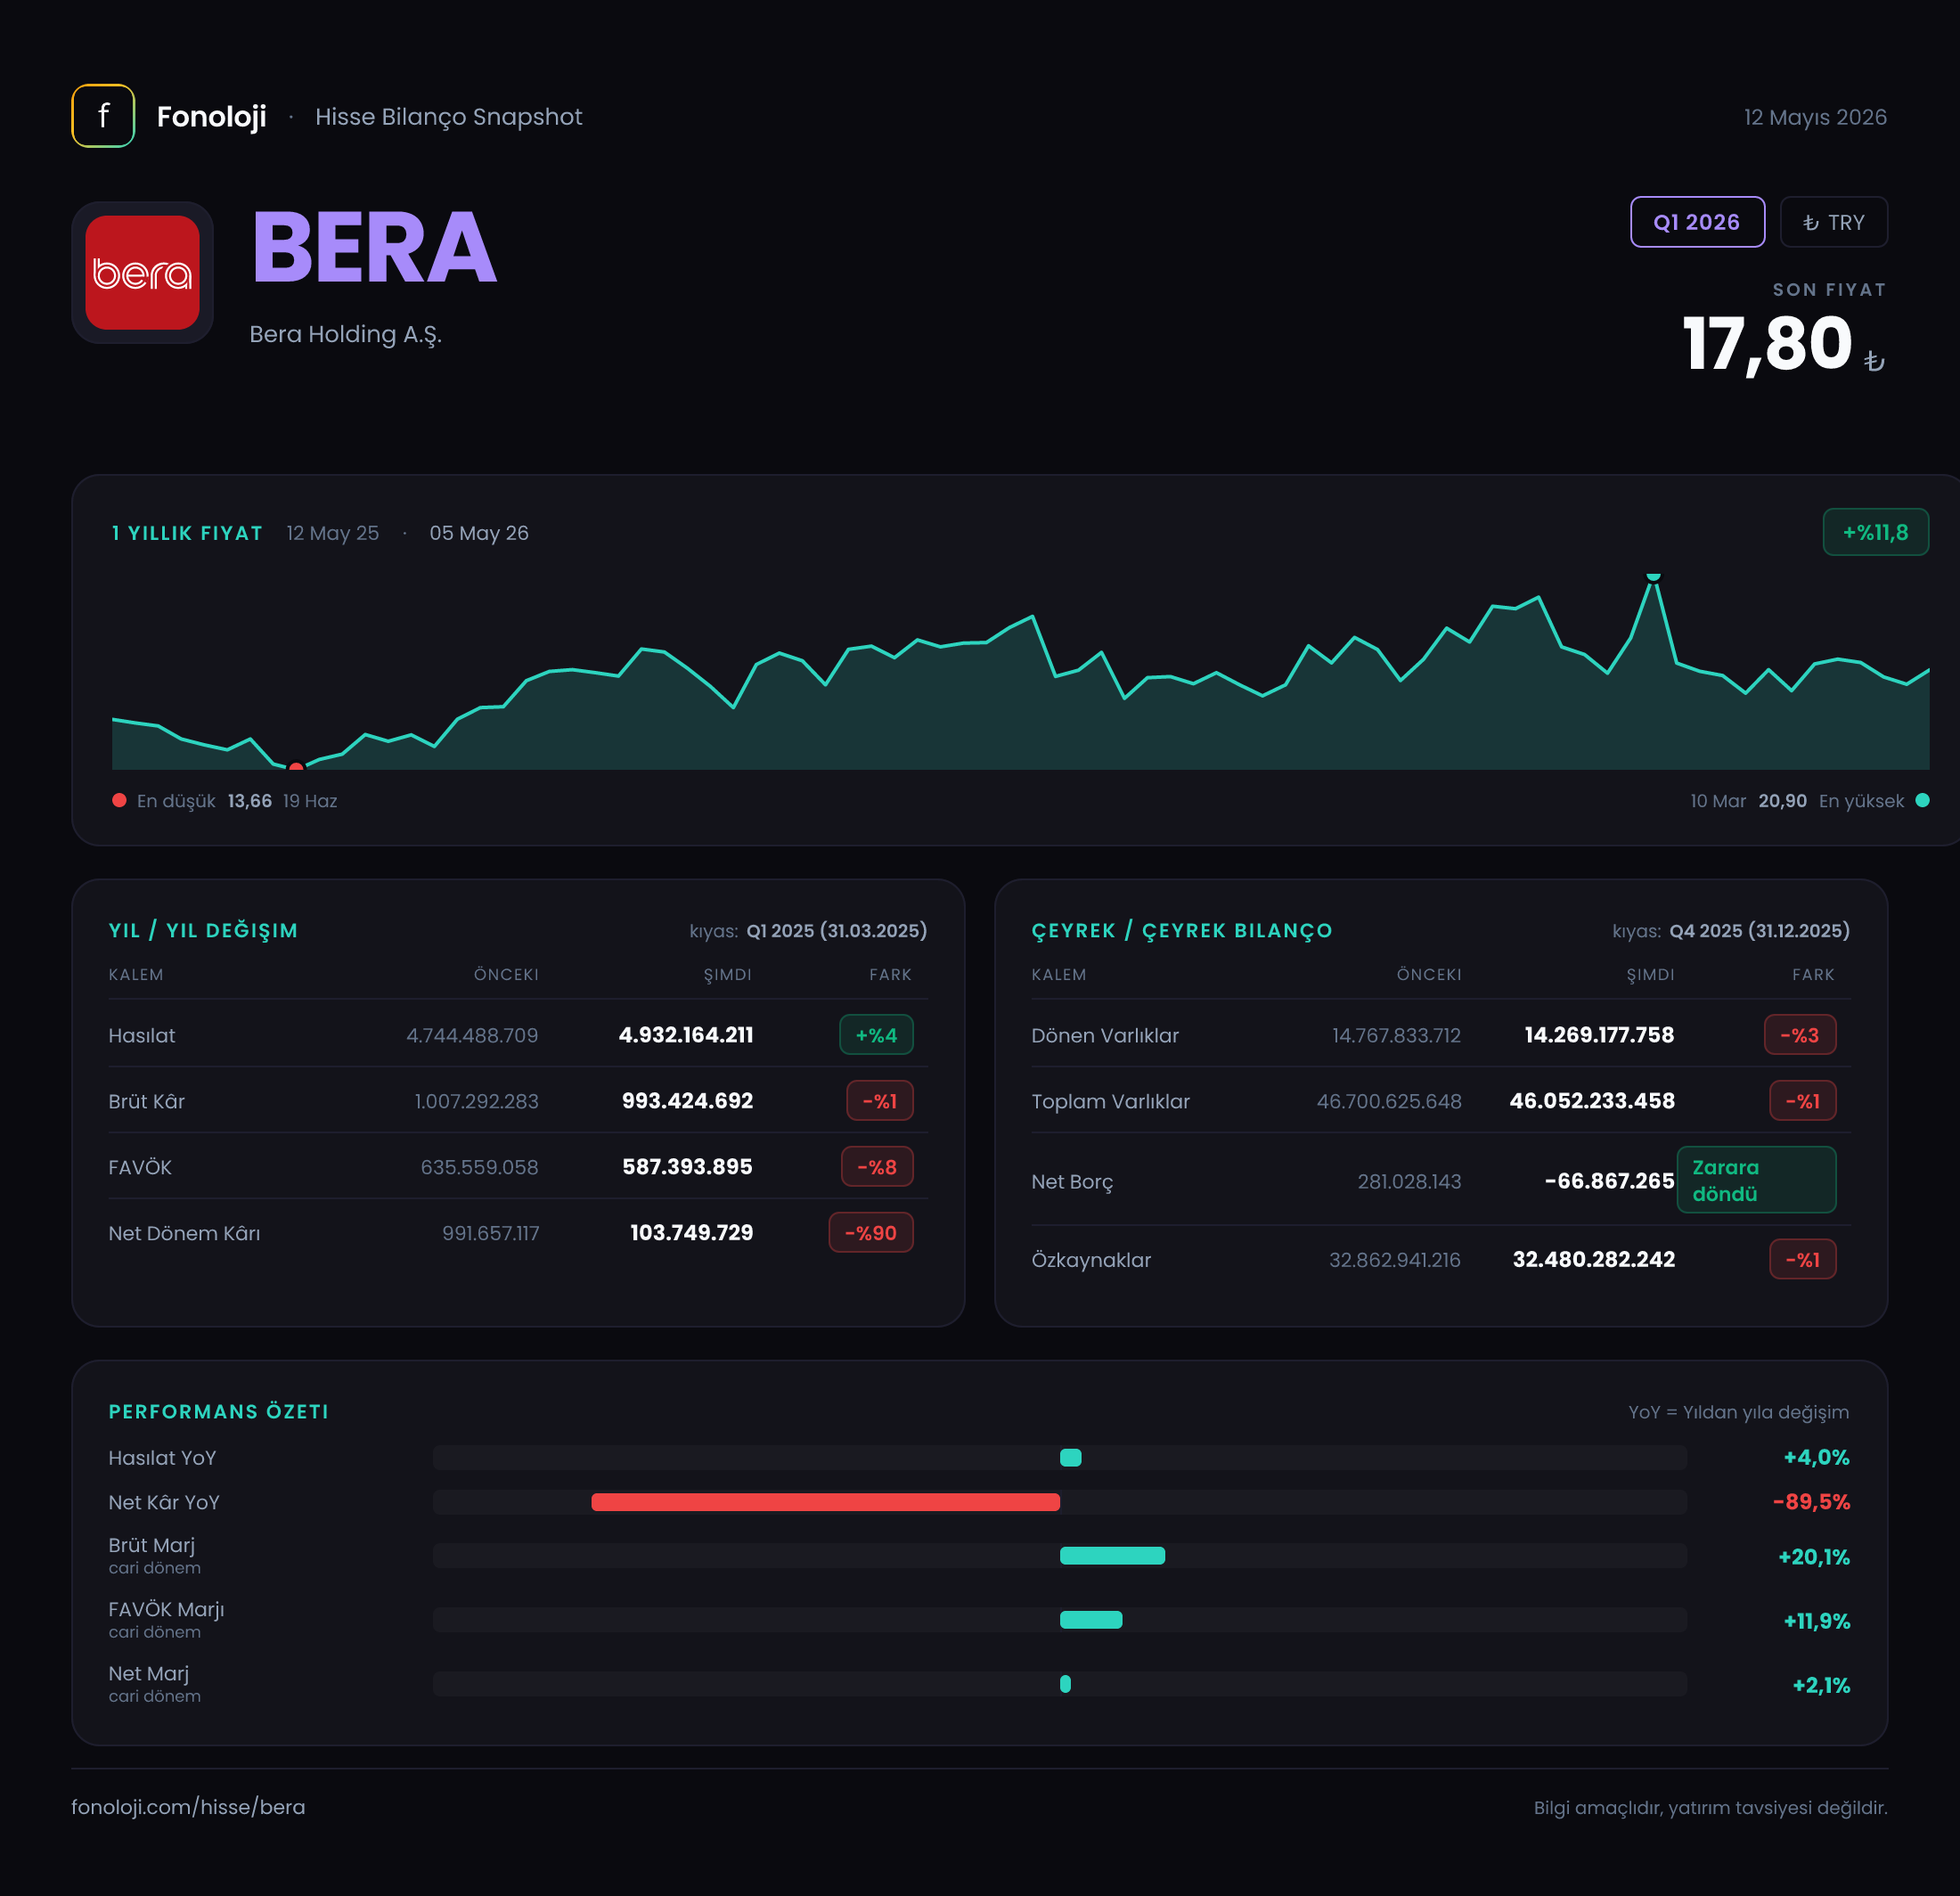Click the 17,80 last price value
The image size is (1960, 1896).
click(1767, 344)
